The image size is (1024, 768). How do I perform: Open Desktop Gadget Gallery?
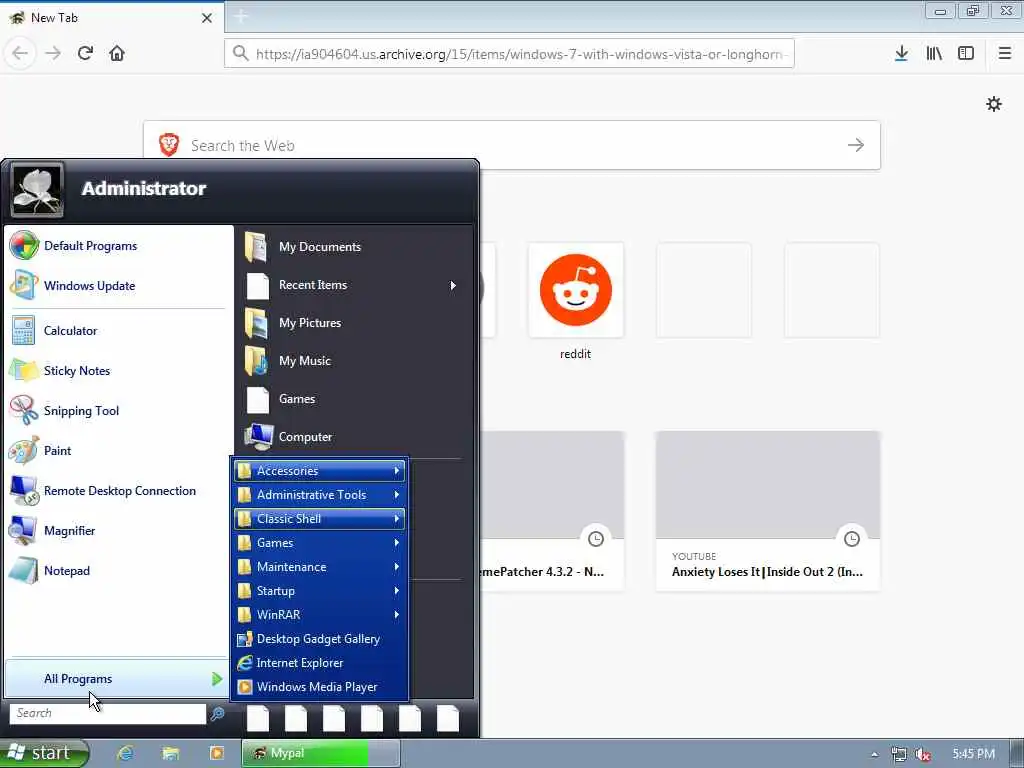pos(319,639)
